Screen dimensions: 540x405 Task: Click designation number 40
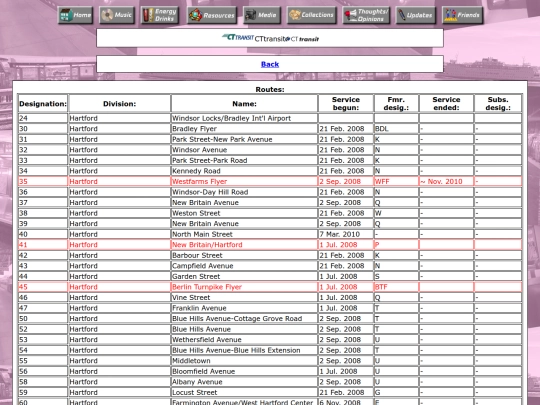[23, 234]
